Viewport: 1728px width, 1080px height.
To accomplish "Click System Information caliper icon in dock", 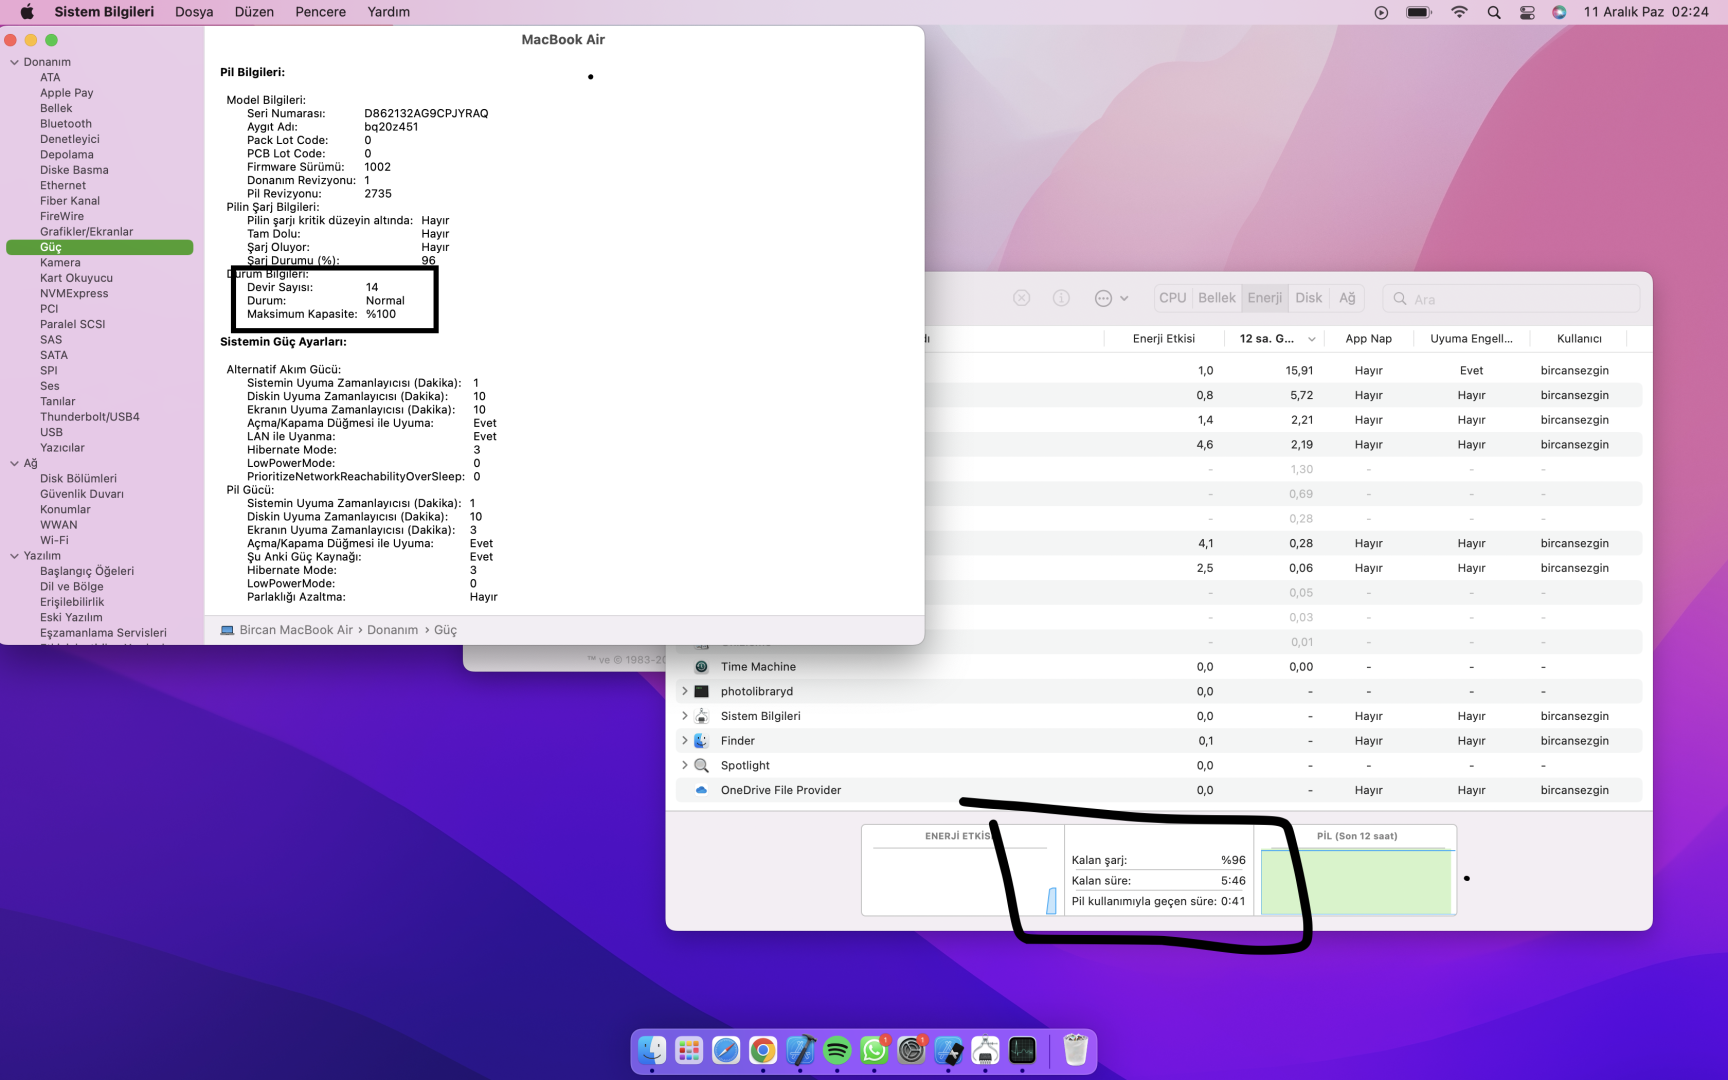I will tap(985, 1050).
